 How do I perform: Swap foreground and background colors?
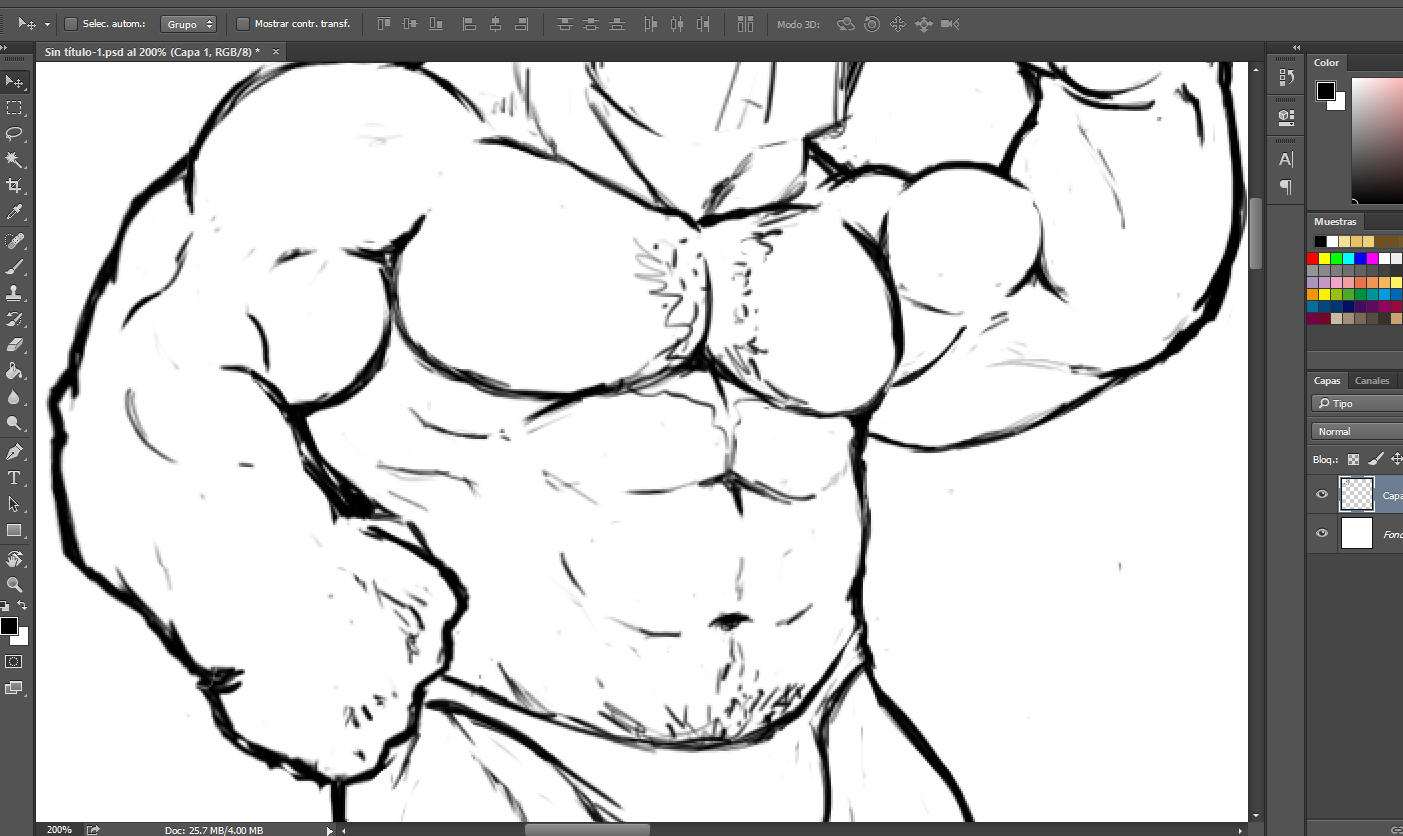22,606
